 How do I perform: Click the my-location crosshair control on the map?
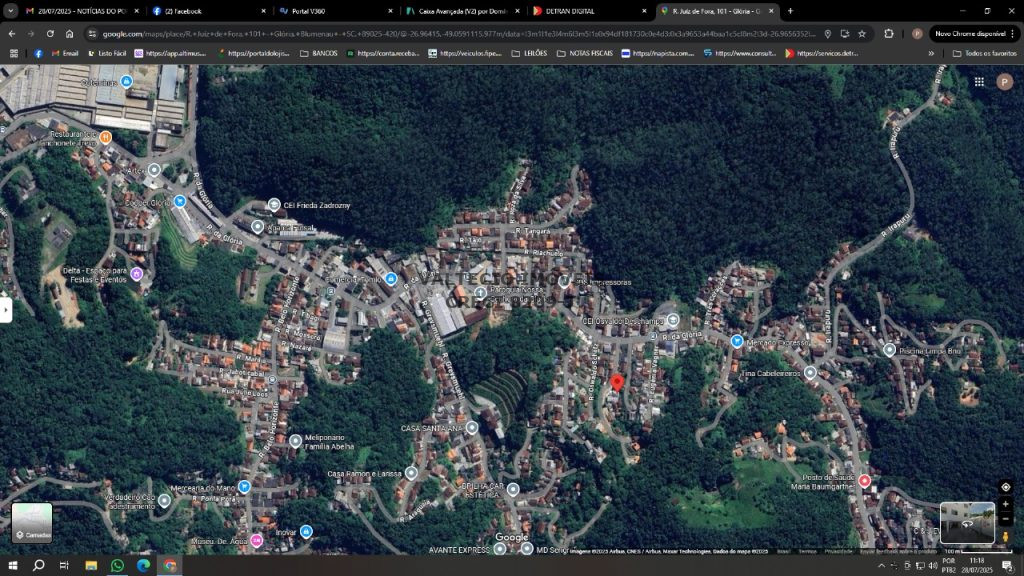1005,487
